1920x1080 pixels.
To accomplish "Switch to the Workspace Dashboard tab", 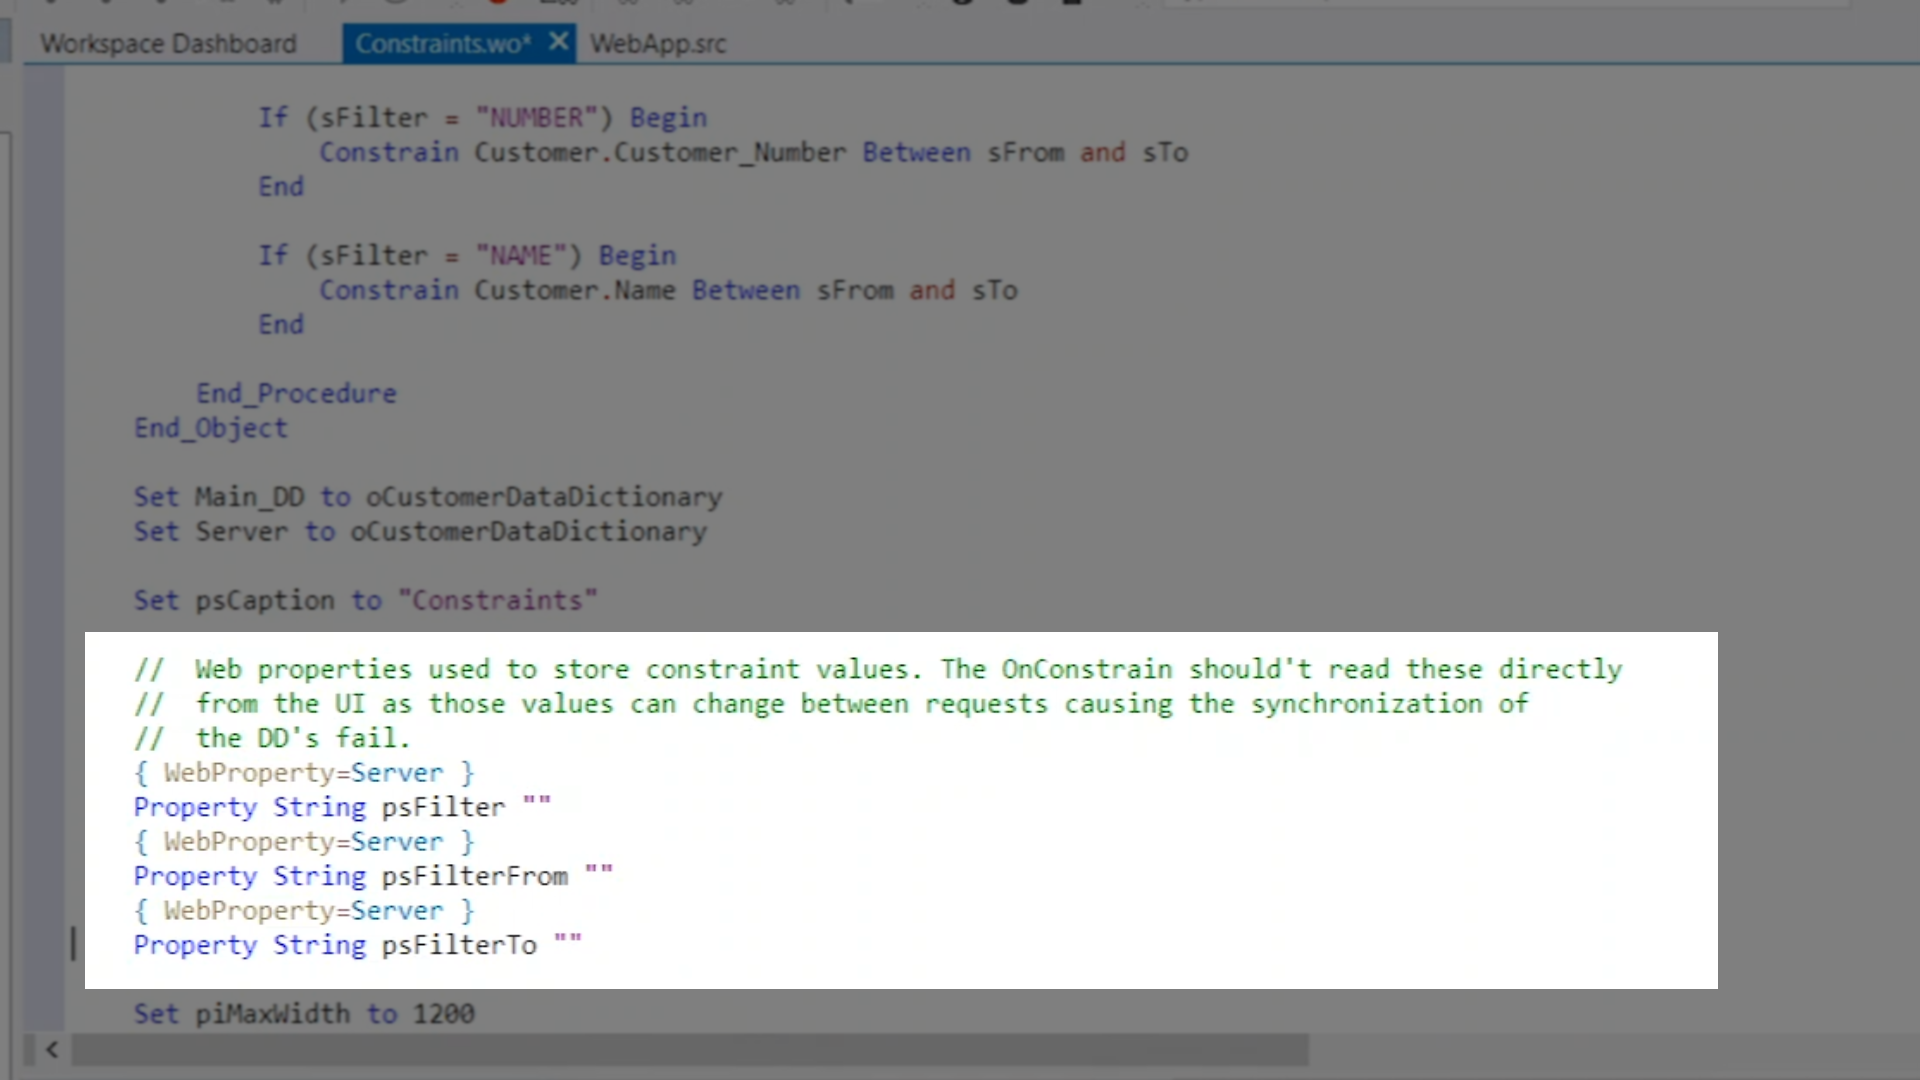I will [x=168, y=44].
